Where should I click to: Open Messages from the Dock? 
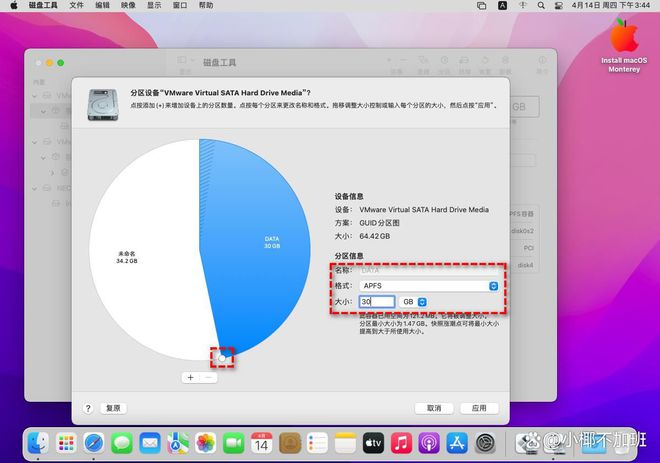pyautogui.click(x=122, y=443)
